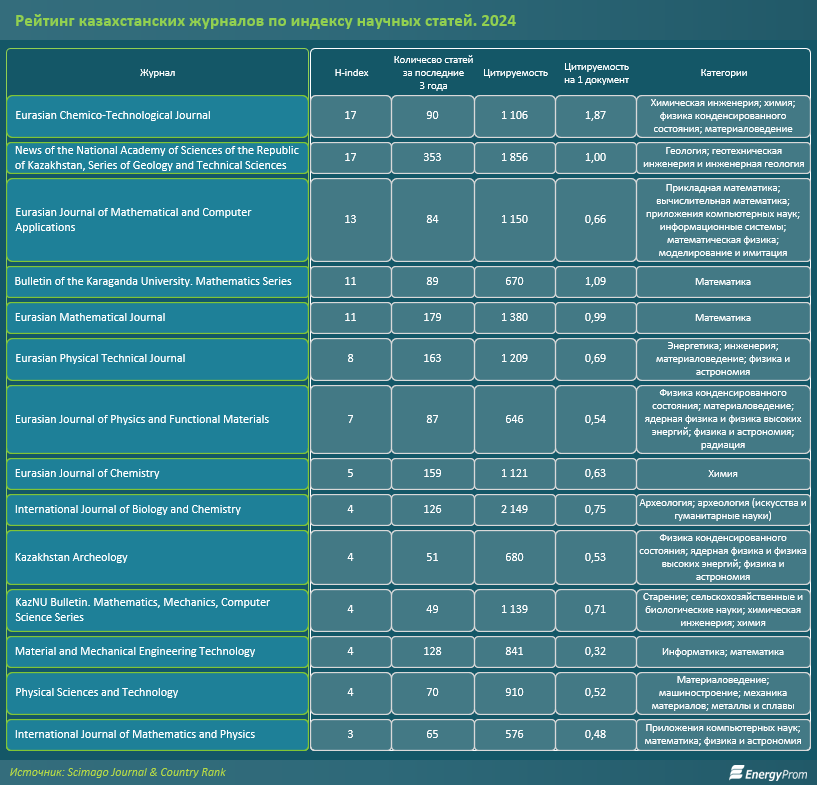
Task: Click the 'Журнал' column header
Action: (x=157, y=72)
